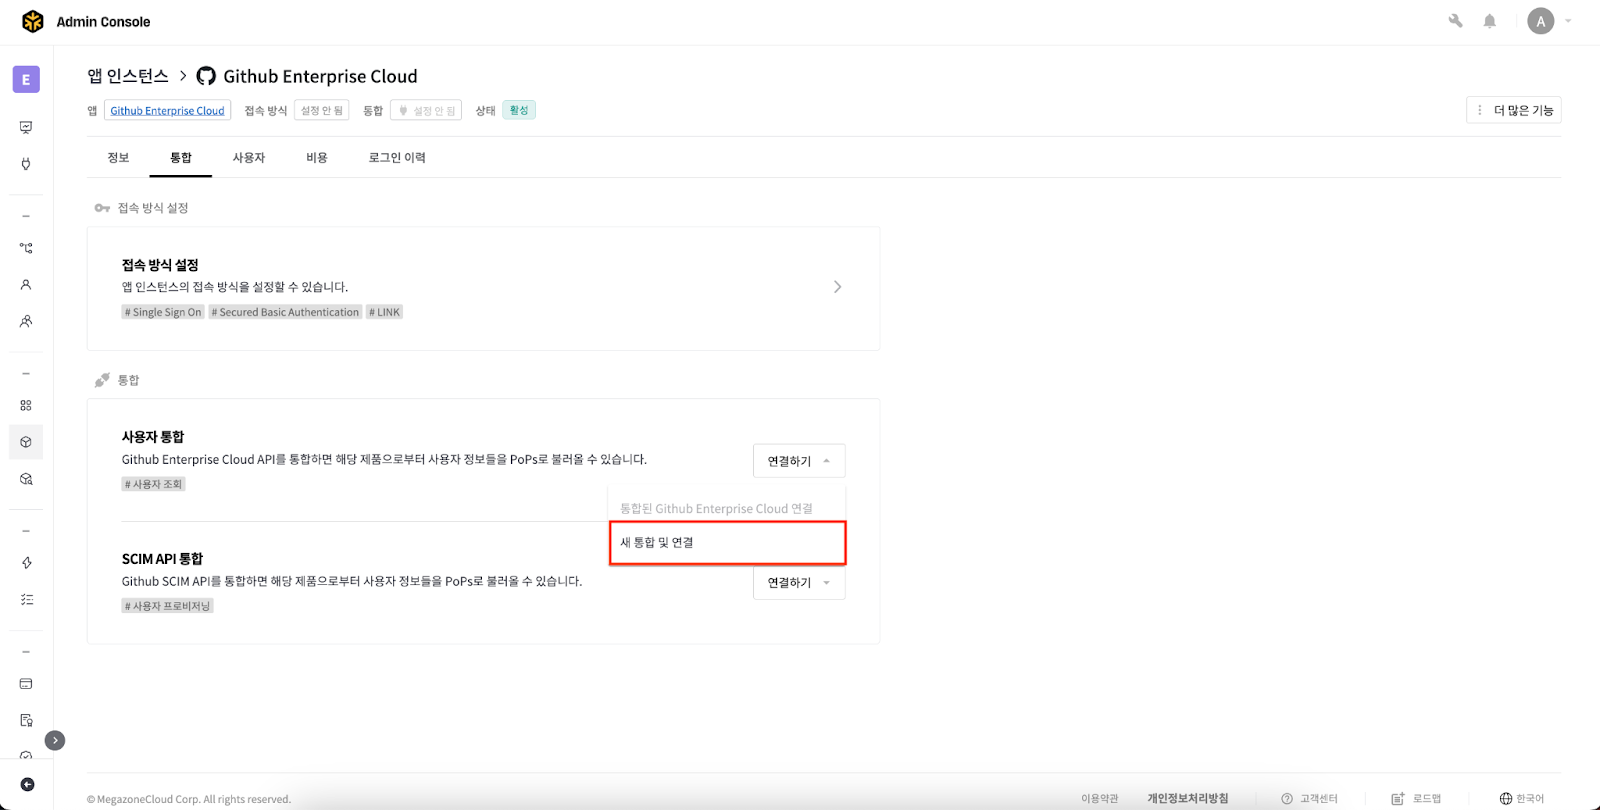The height and width of the screenshot is (810, 1600).
Task: Open the notifications bell icon
Action: (1490, 21)
